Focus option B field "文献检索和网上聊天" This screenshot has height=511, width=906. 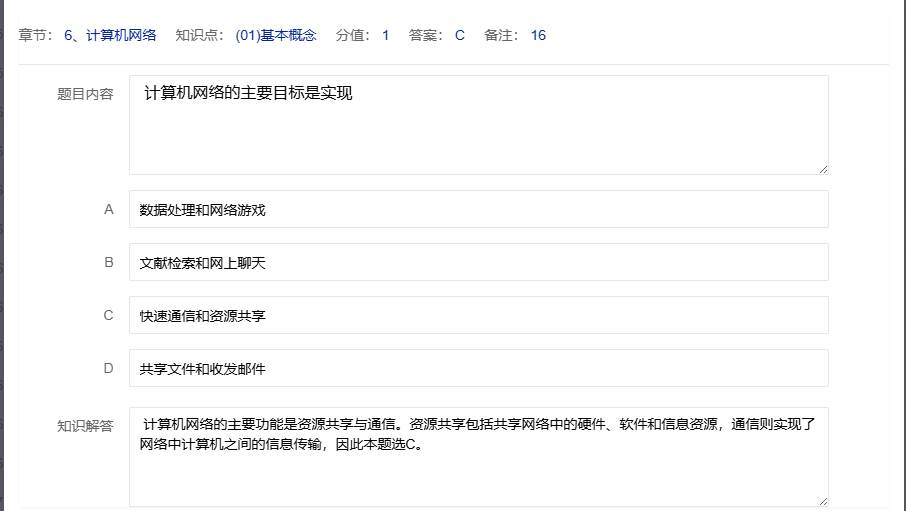tap(478, 263)
